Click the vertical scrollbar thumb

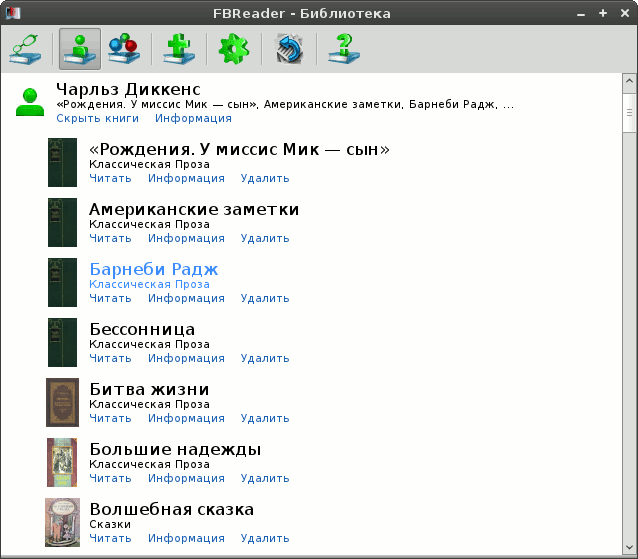click(629, 113)
